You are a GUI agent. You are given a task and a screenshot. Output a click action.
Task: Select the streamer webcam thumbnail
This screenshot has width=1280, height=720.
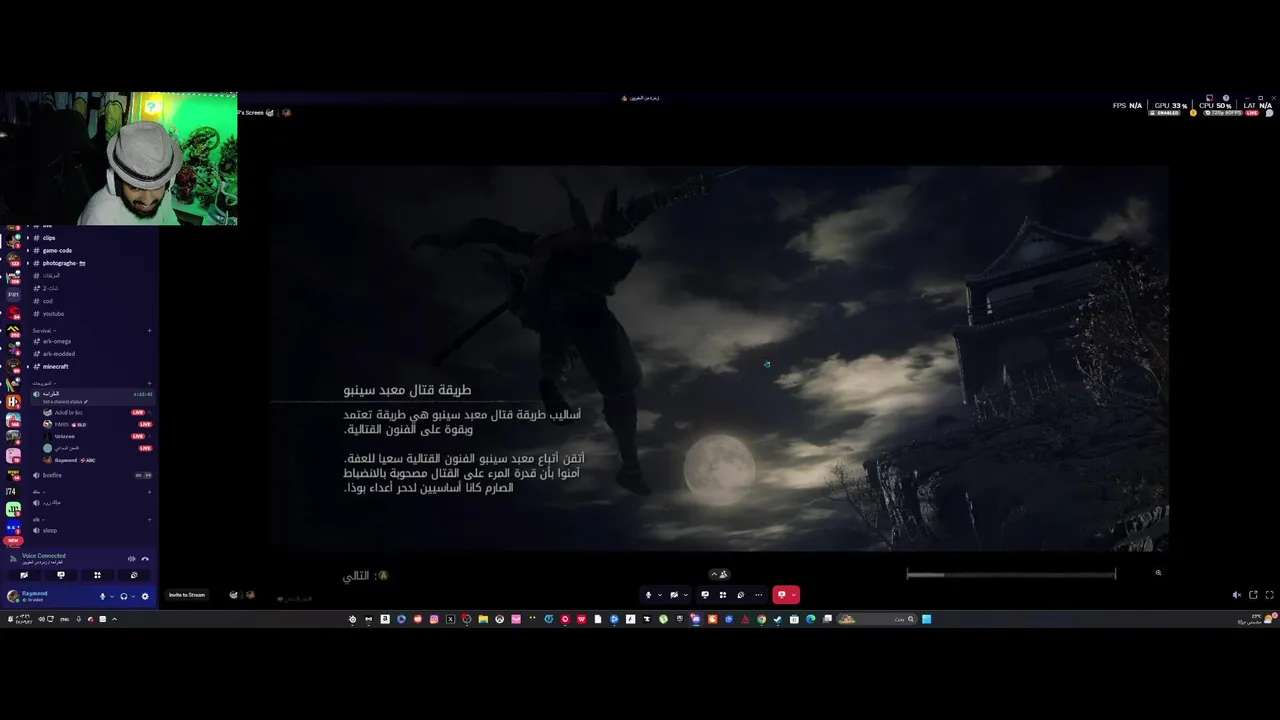coord(119,159)
